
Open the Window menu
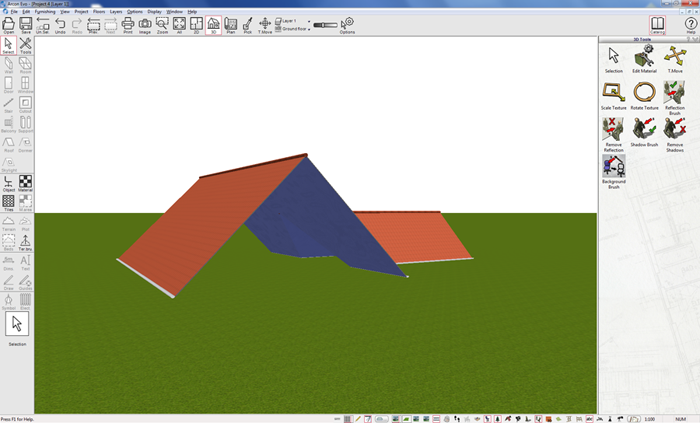pyautogui.click(x=175, y=12)
